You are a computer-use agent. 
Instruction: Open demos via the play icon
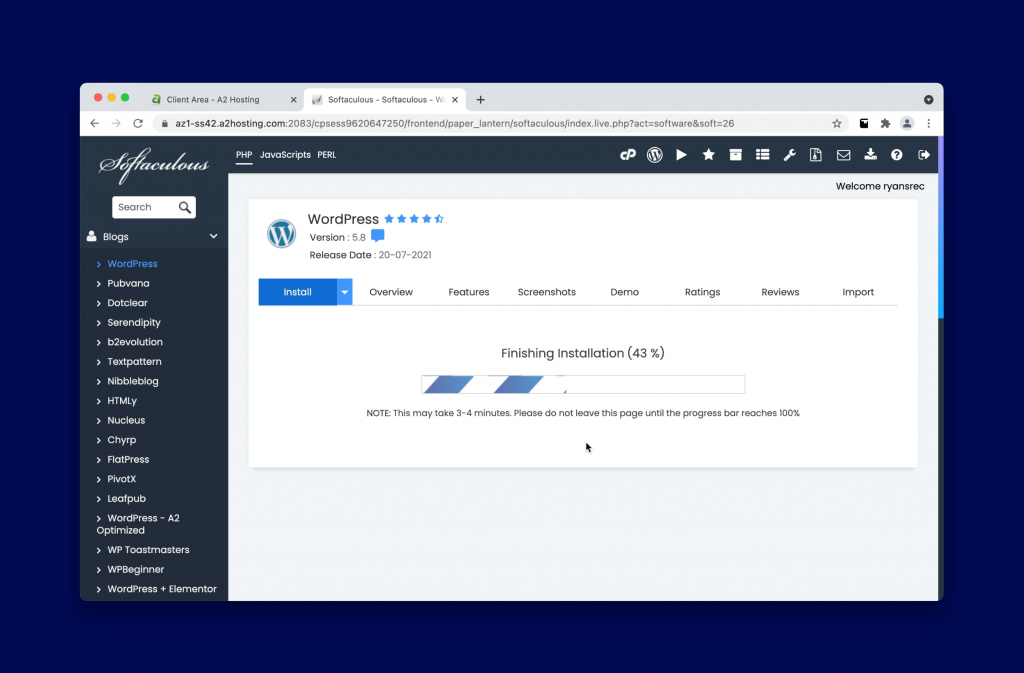pos(681,155)
